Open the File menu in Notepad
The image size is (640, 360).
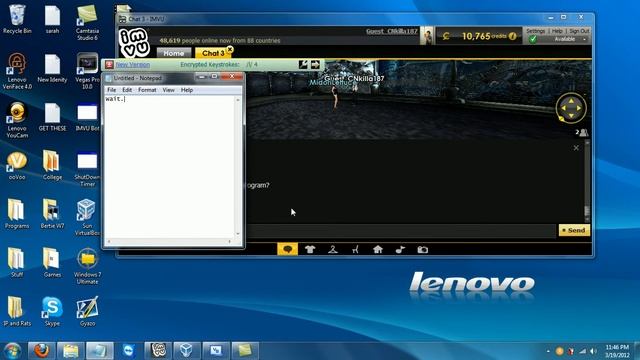[x=111, y=90]
